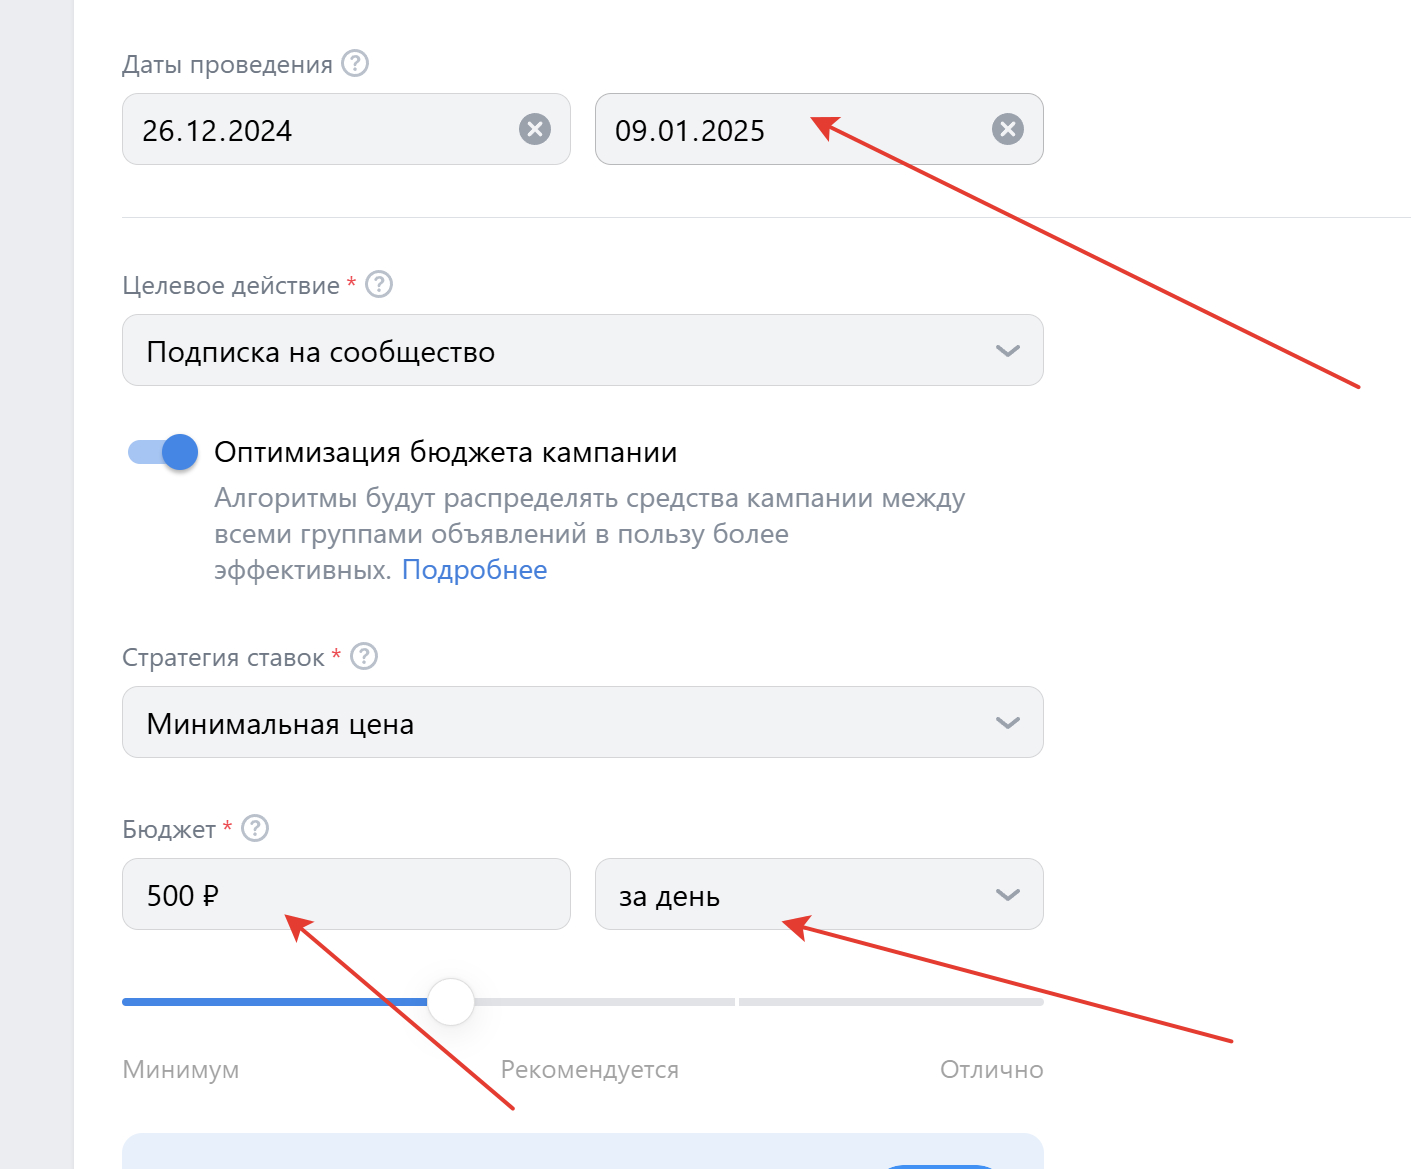Disable Оптимизация бюджета кампании switch

163,452
